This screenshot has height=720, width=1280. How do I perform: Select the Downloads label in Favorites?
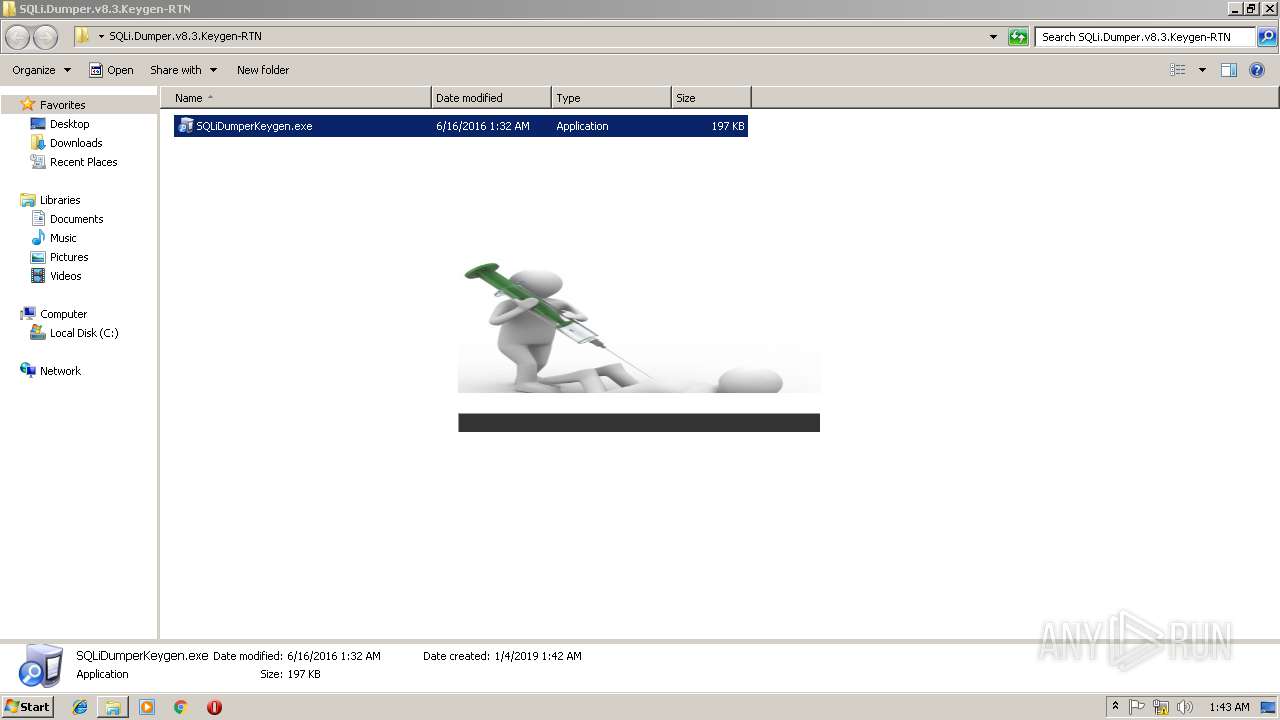76,143
